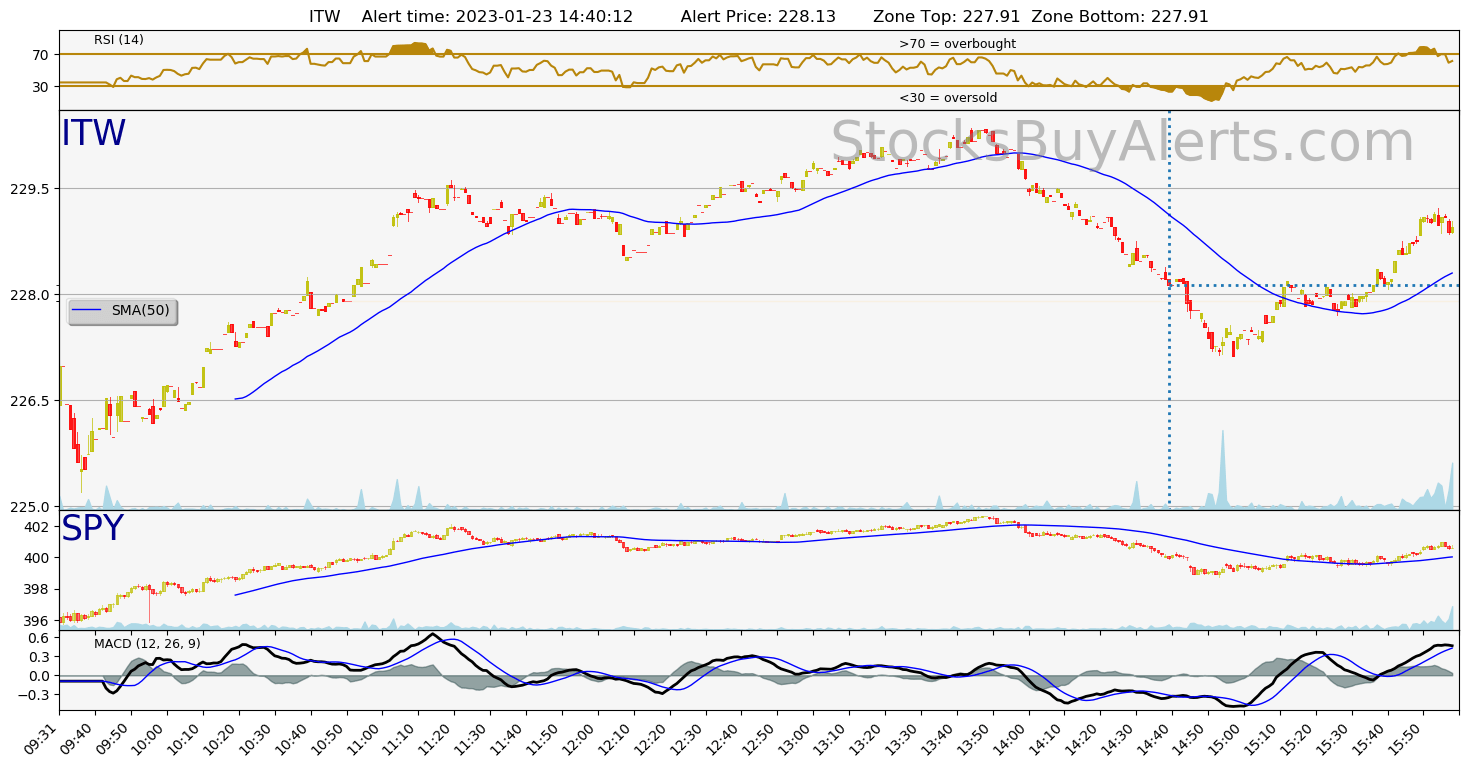This screenshot has width=1474, height=768.
Task: Click the SMA(50) legend box
Action: [122, 311]
